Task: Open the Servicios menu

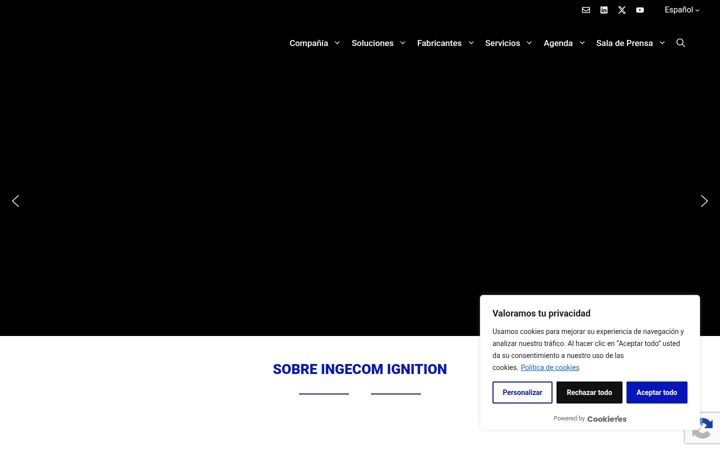Action: [502, 43]
